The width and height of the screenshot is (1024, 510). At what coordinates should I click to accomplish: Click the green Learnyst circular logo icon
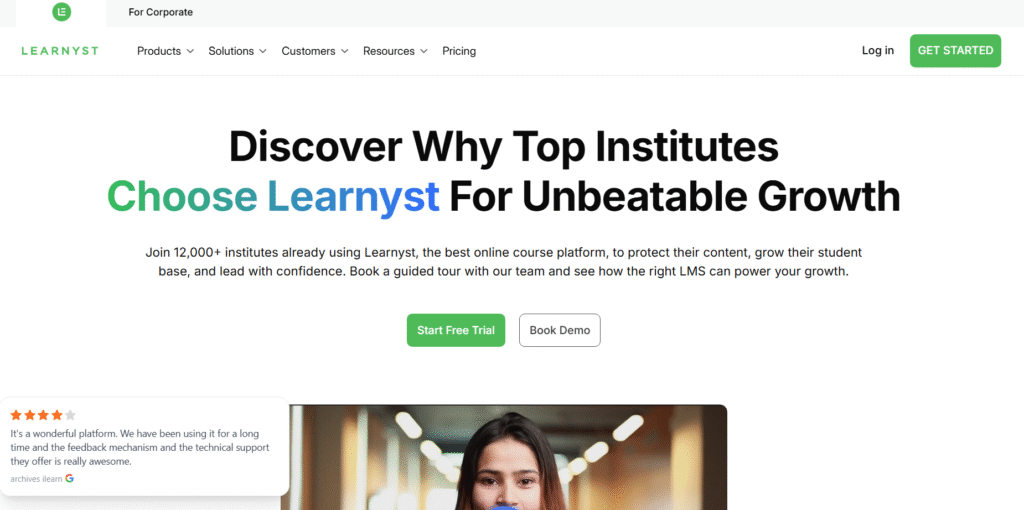point(61,12)
